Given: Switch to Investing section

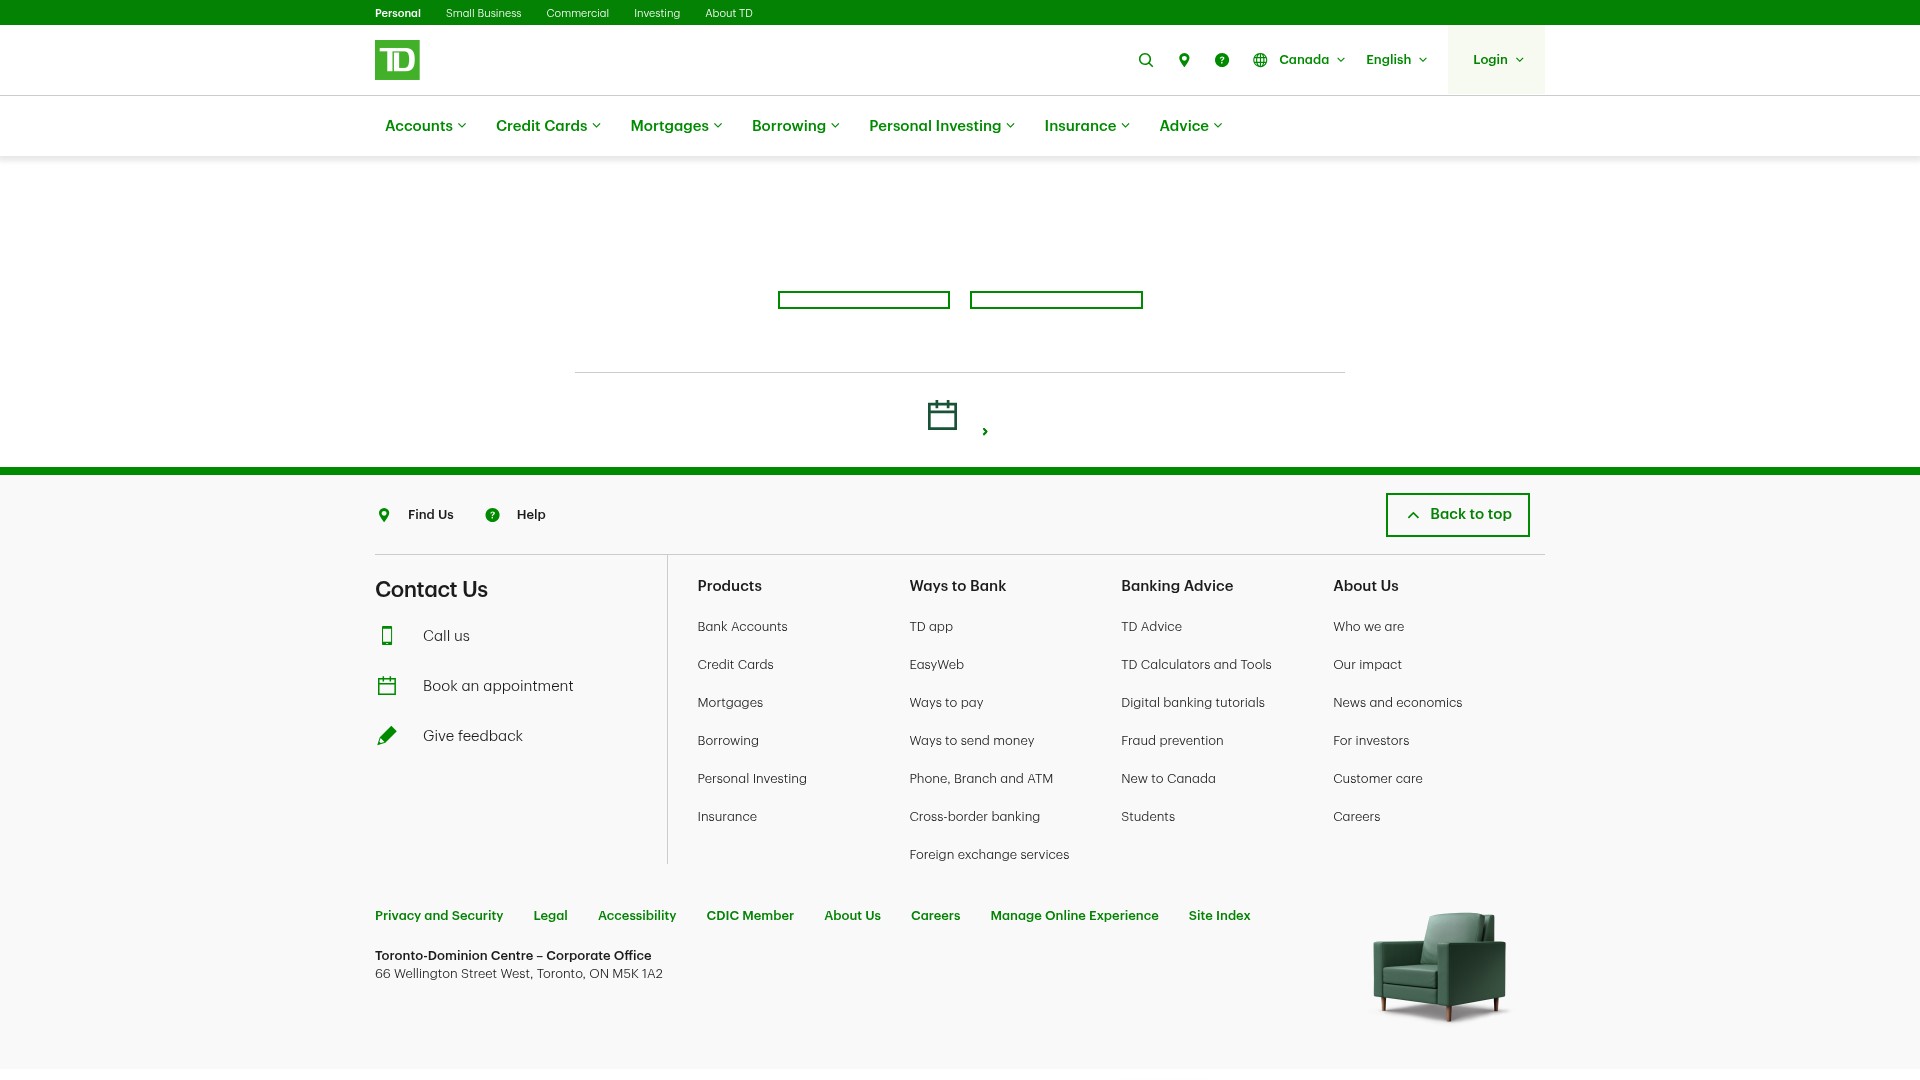Looking at the screenshot, I should [x=656, y=13].
